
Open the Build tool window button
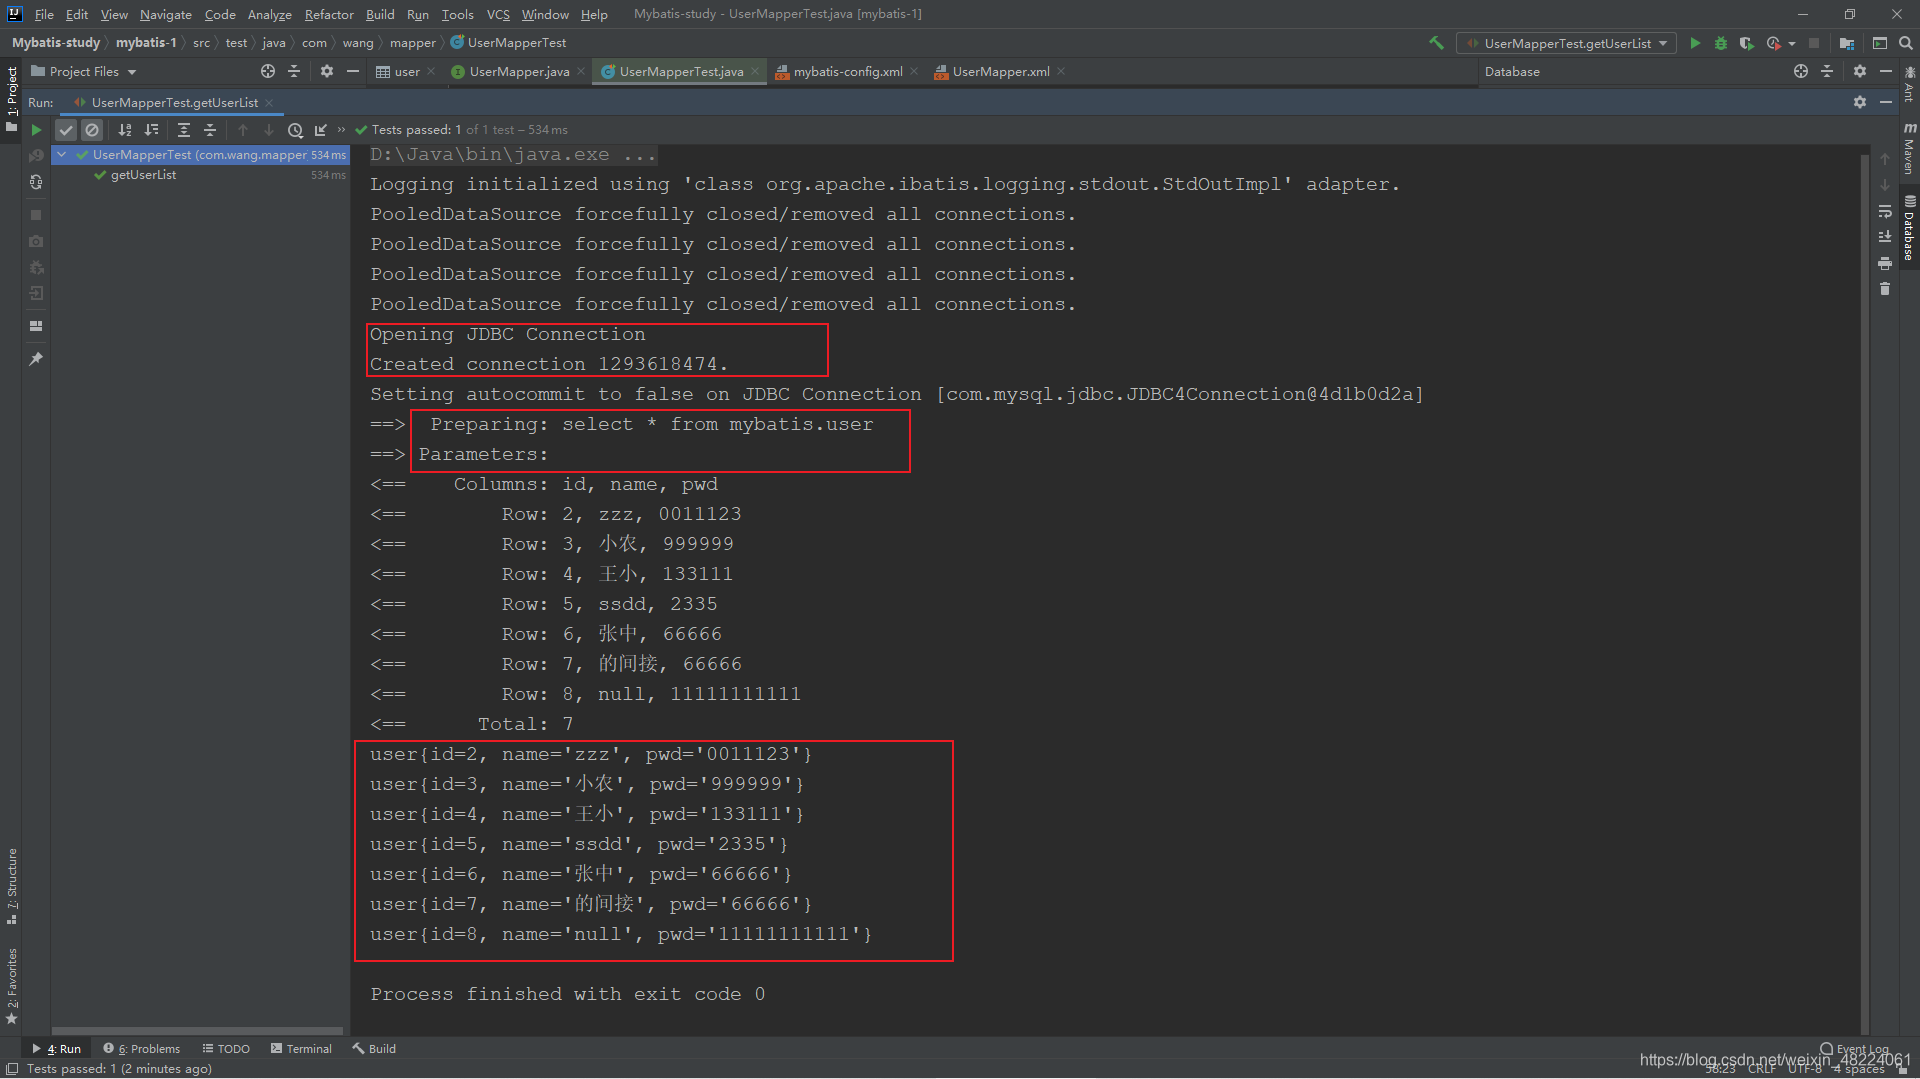374,1048
